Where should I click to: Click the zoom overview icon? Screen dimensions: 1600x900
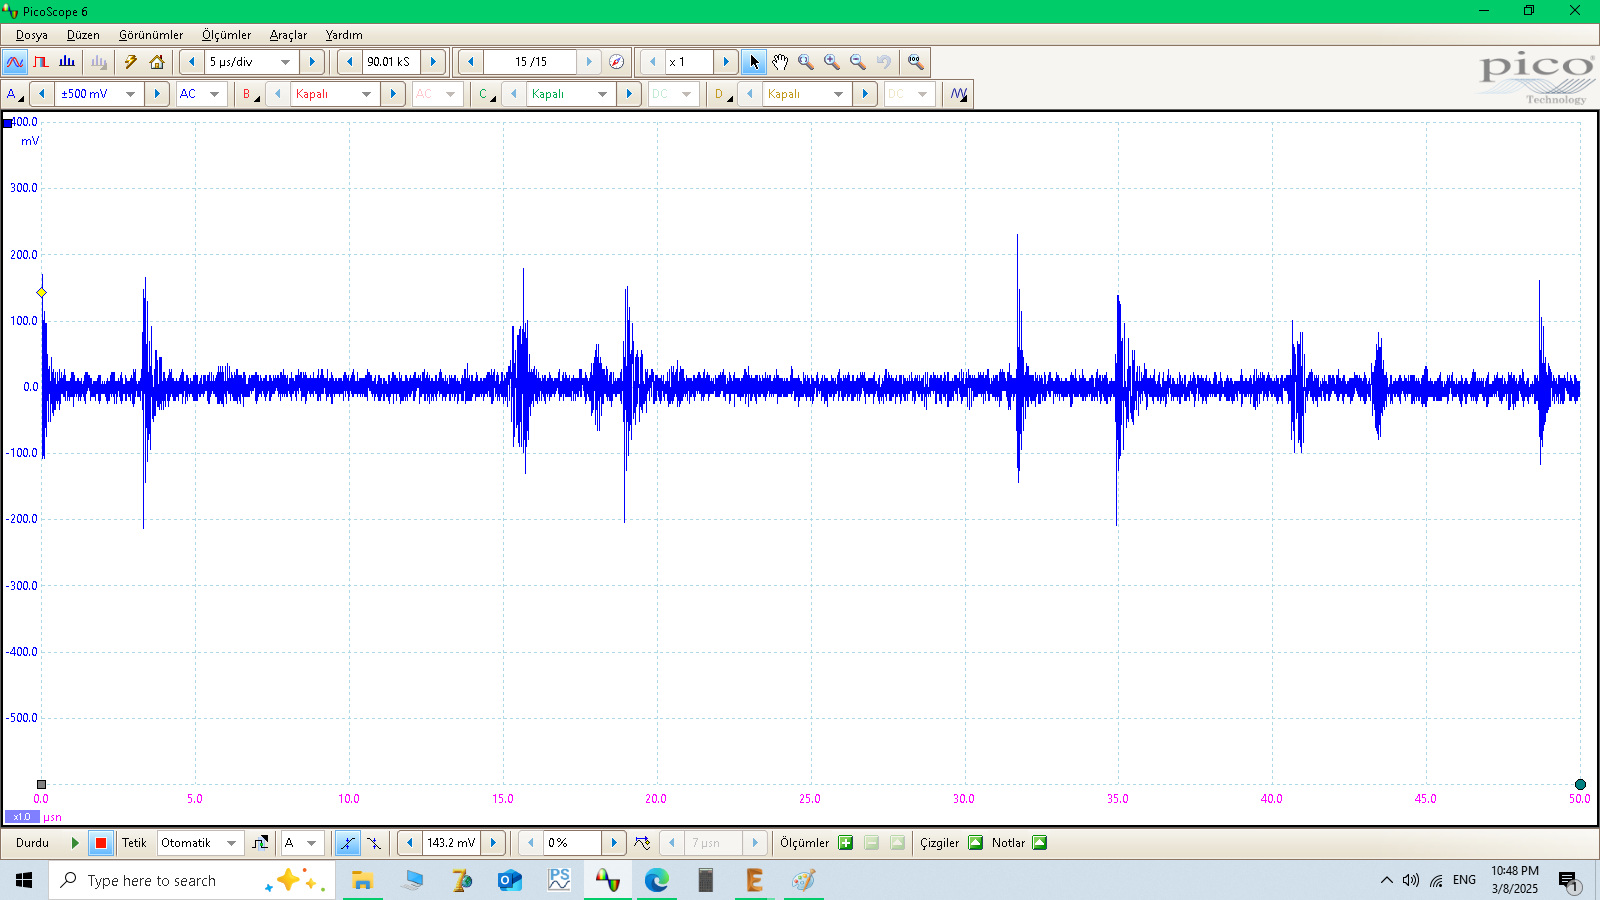coord(915,62)
